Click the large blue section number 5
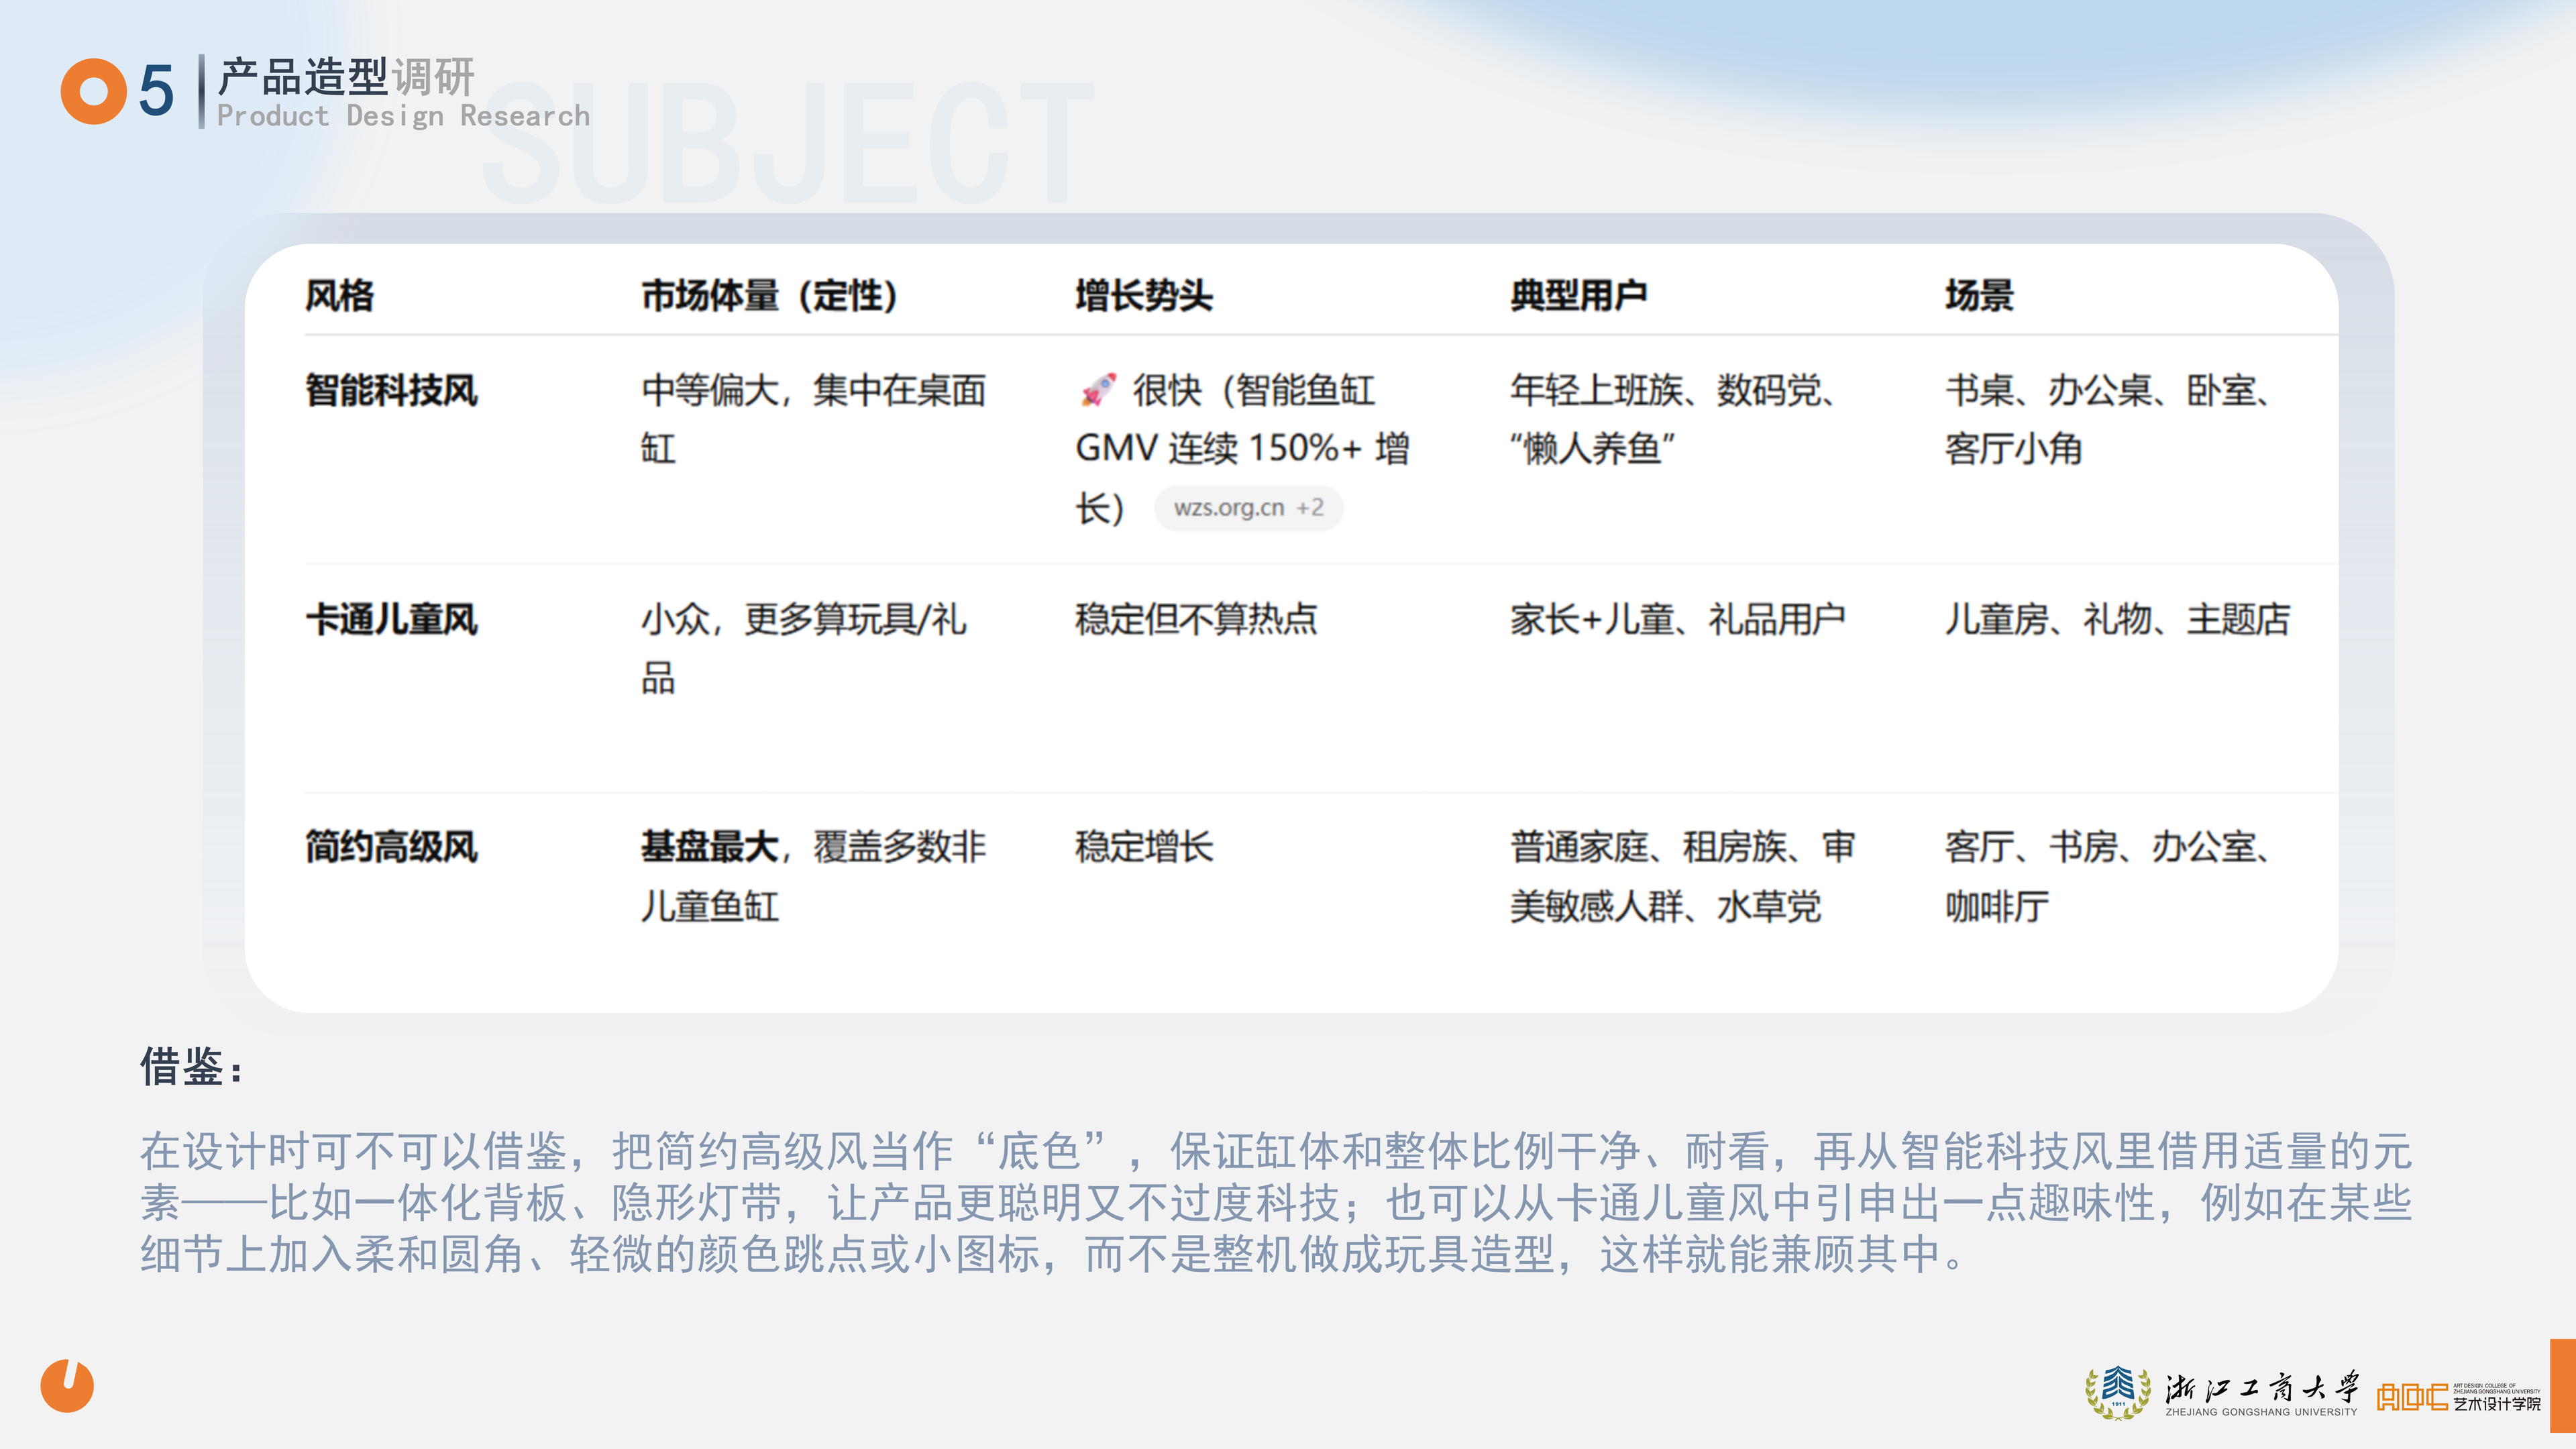 (156, 91)
